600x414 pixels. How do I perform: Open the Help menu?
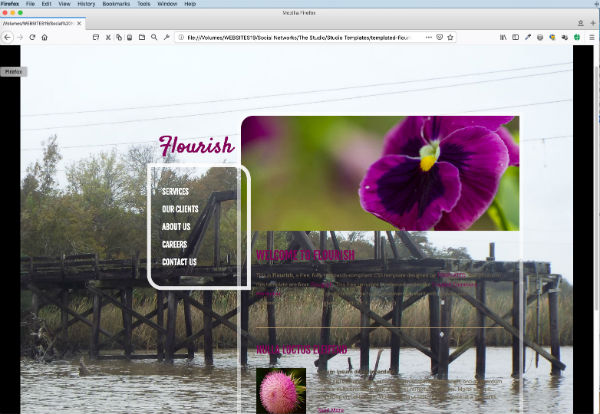tap(190, 4)
